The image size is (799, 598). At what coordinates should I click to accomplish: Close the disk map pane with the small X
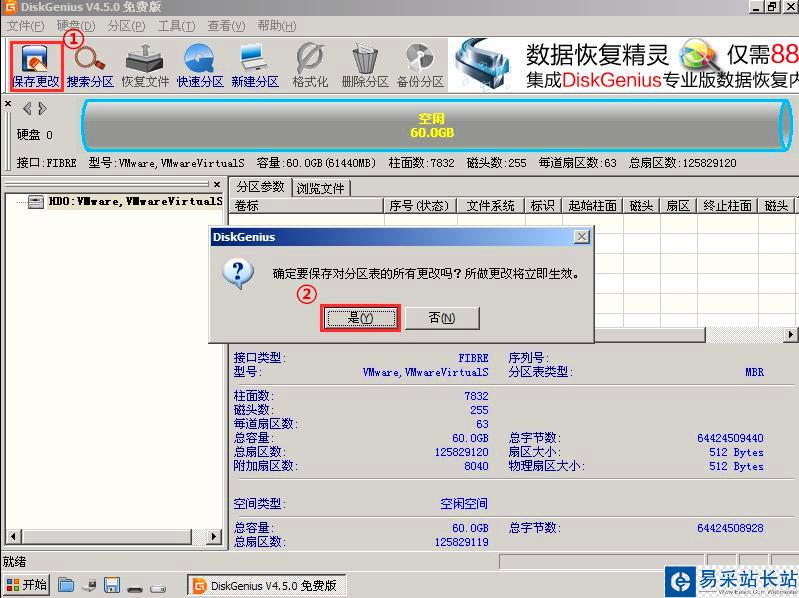click(8, 103)
